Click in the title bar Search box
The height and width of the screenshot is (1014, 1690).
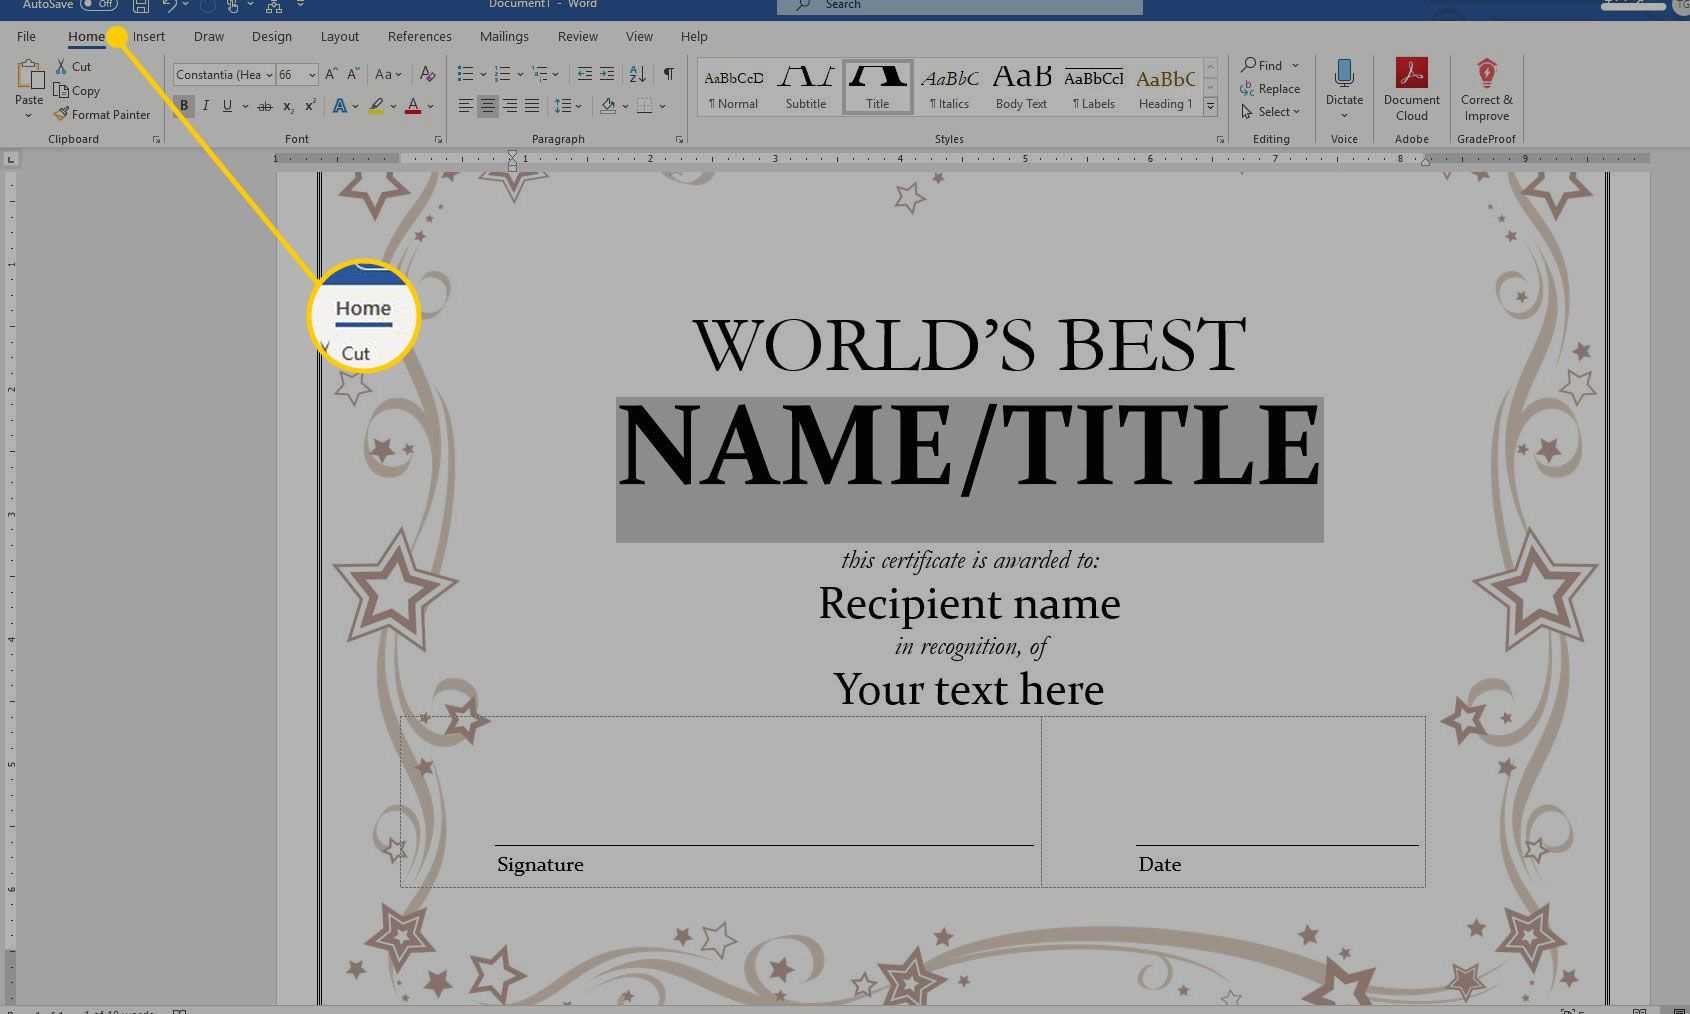click(x=960, y=6)
